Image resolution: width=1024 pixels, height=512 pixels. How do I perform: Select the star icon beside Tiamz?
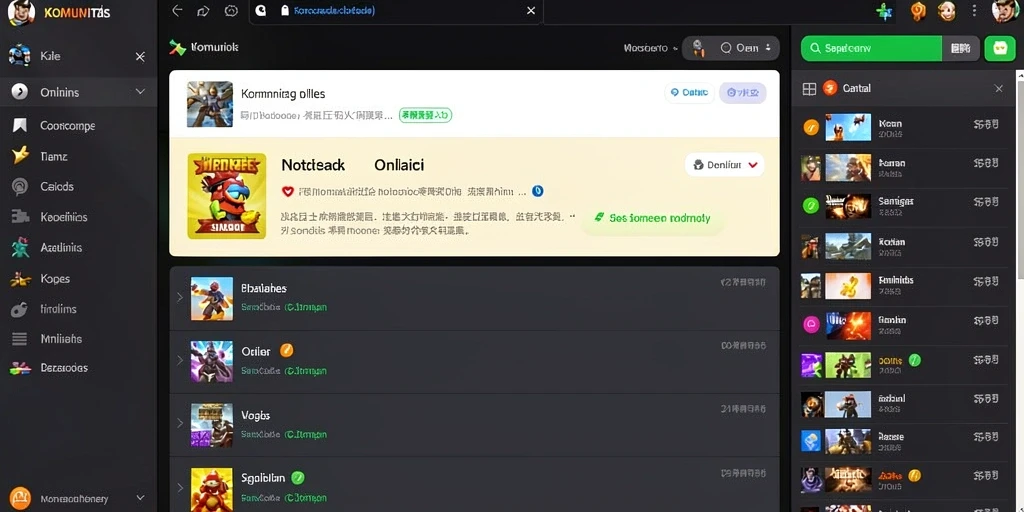pyautogui.click(x=20, y=155)
